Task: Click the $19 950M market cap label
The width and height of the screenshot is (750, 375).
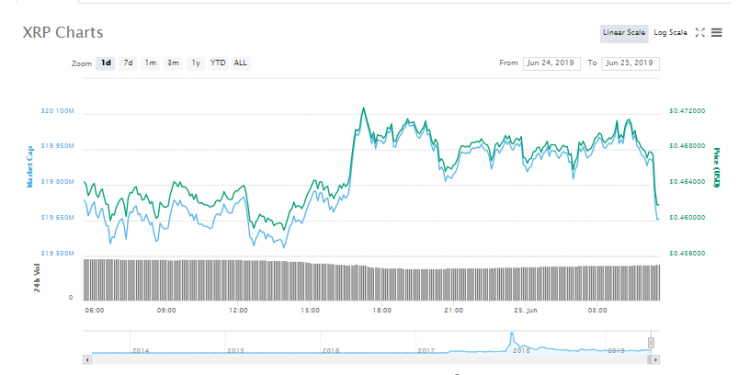Action: tap(57, 146)
